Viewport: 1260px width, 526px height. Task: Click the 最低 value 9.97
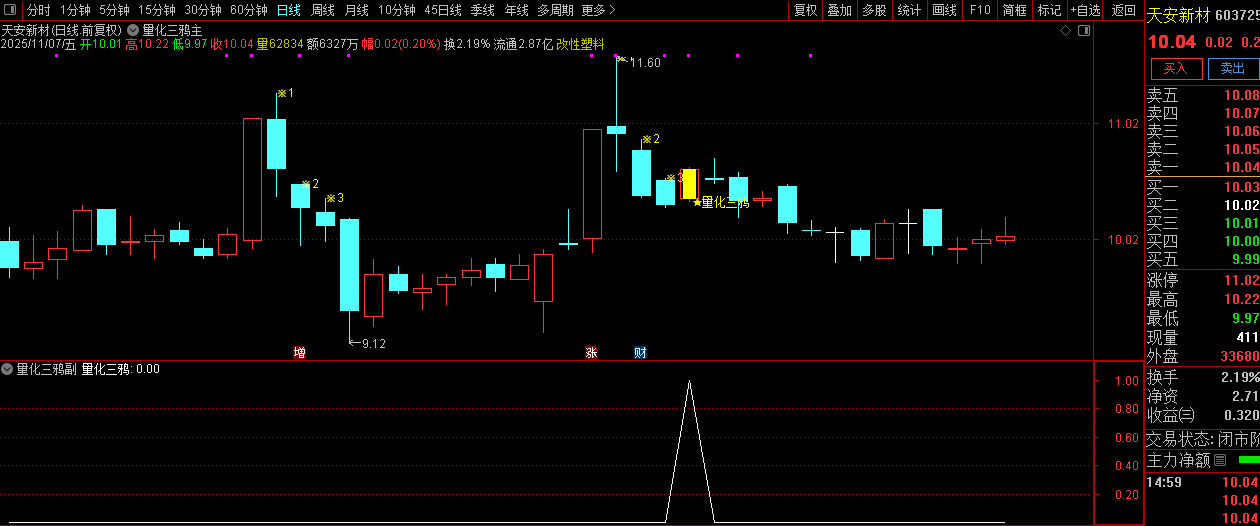[1246, 318]
